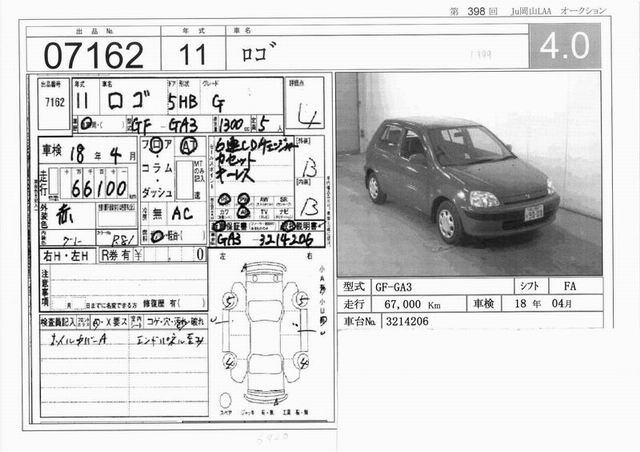Click the 注意事項 notes box
Viewport: 640px width, 452px height.
tap(123, 288)
